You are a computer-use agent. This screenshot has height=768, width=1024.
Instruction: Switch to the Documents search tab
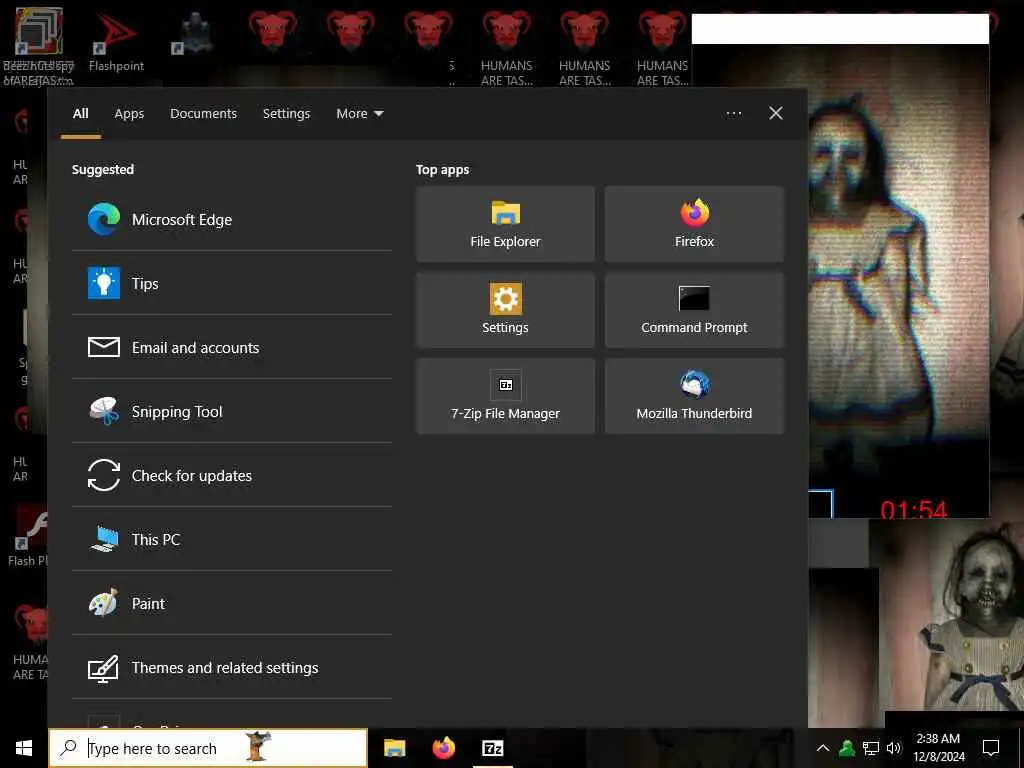click(204, 114)
